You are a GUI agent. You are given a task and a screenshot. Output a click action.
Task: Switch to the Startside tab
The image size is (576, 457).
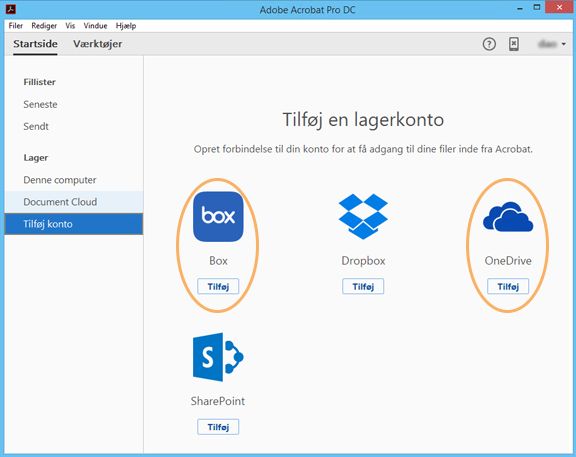pyautogui.click(x=35, y=44)
